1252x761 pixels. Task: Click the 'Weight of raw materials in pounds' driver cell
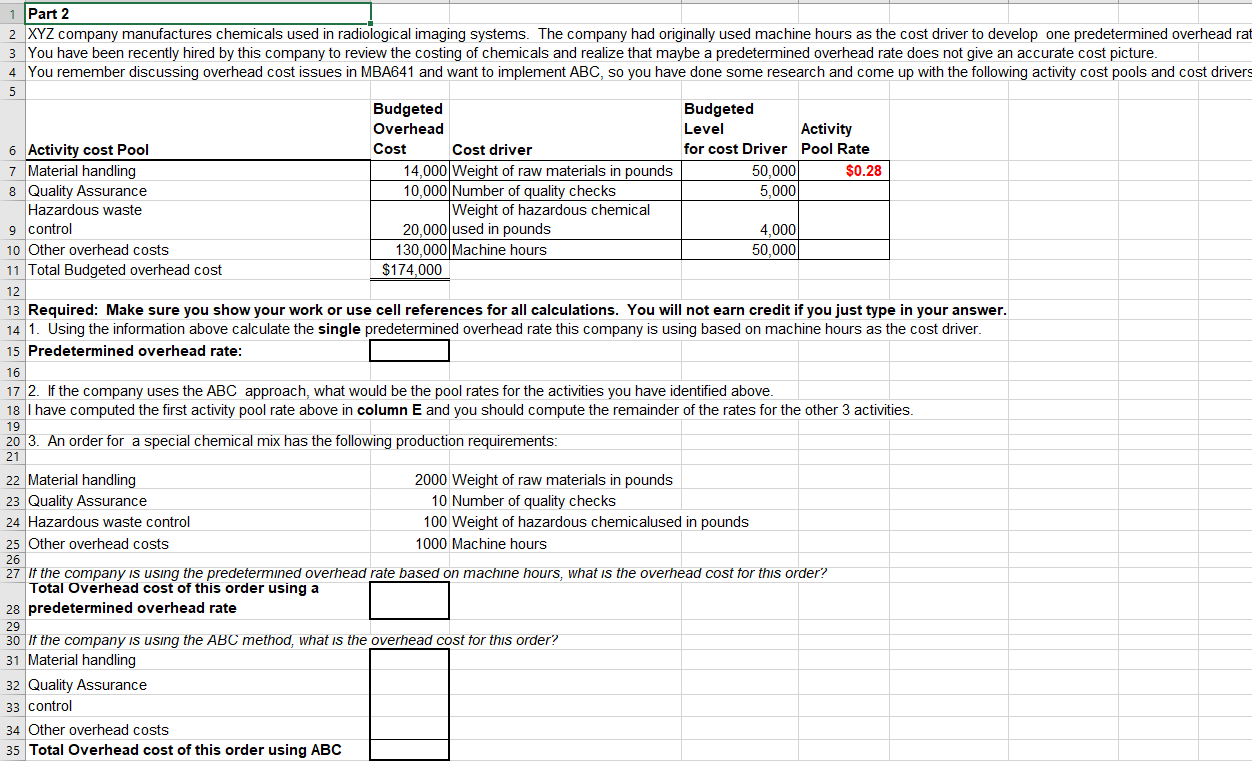click(x=564, y=171)
